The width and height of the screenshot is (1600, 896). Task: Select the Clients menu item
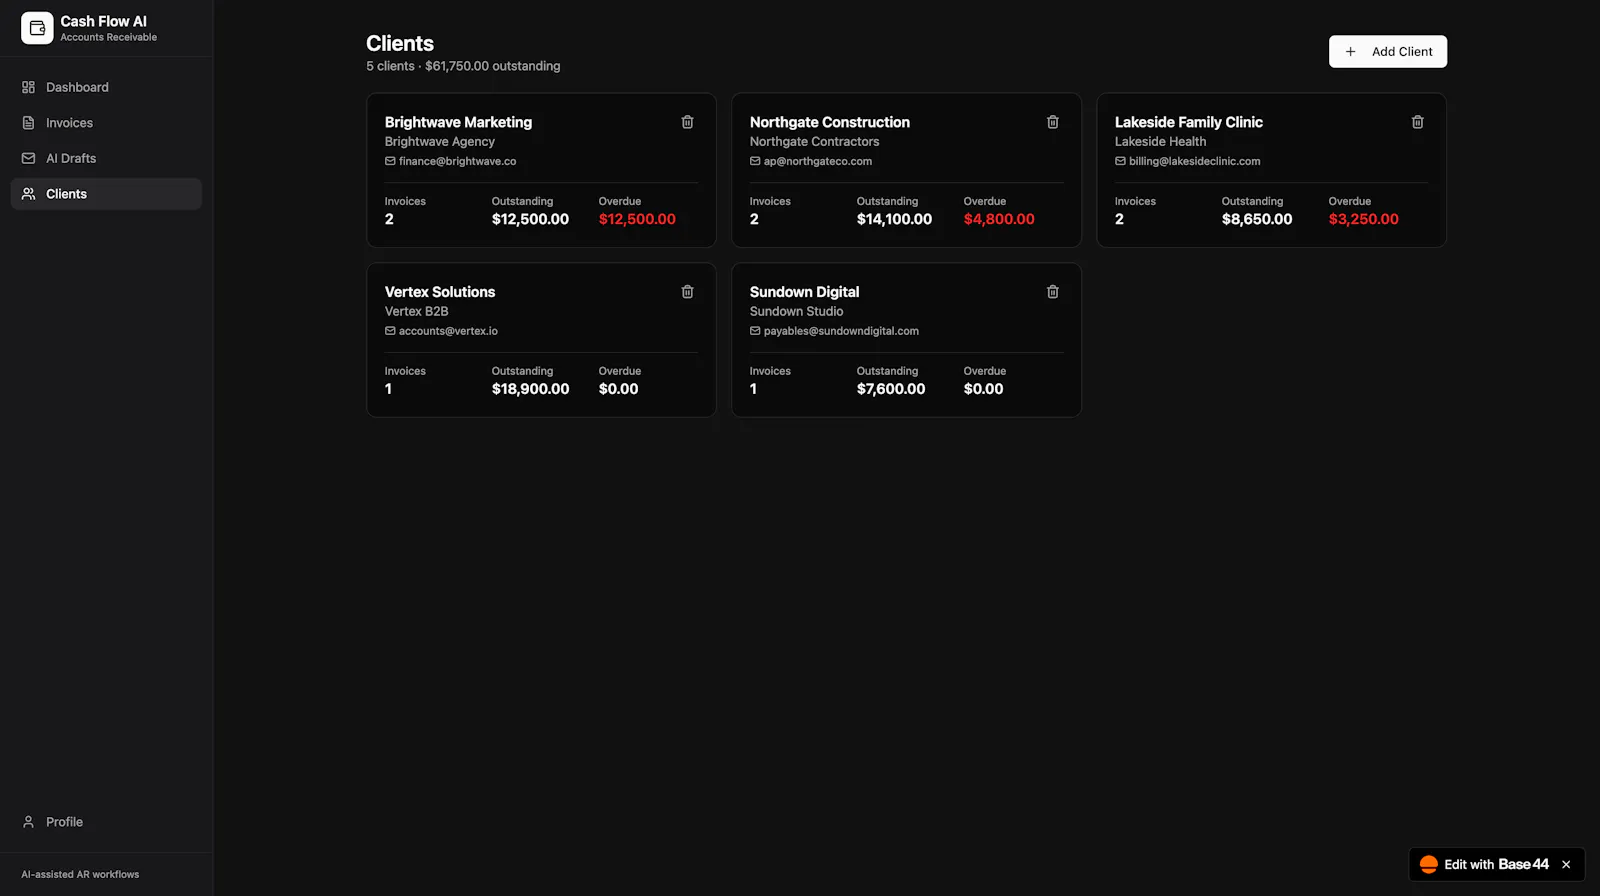click(x=106, y=194)
